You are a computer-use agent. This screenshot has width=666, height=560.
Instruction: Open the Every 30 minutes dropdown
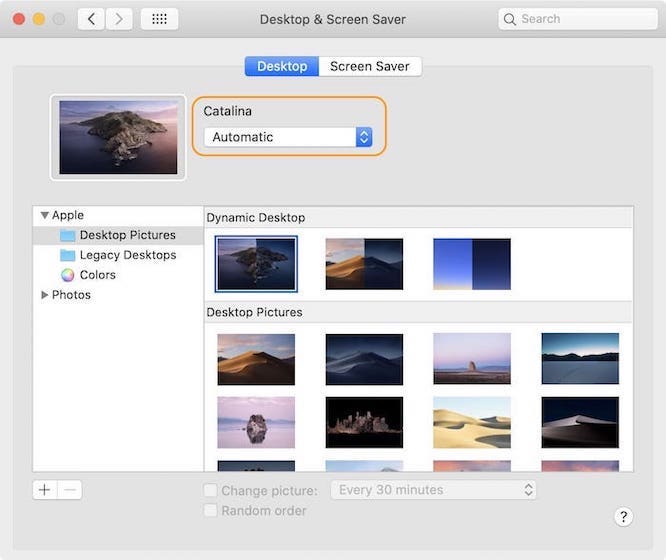435,490
